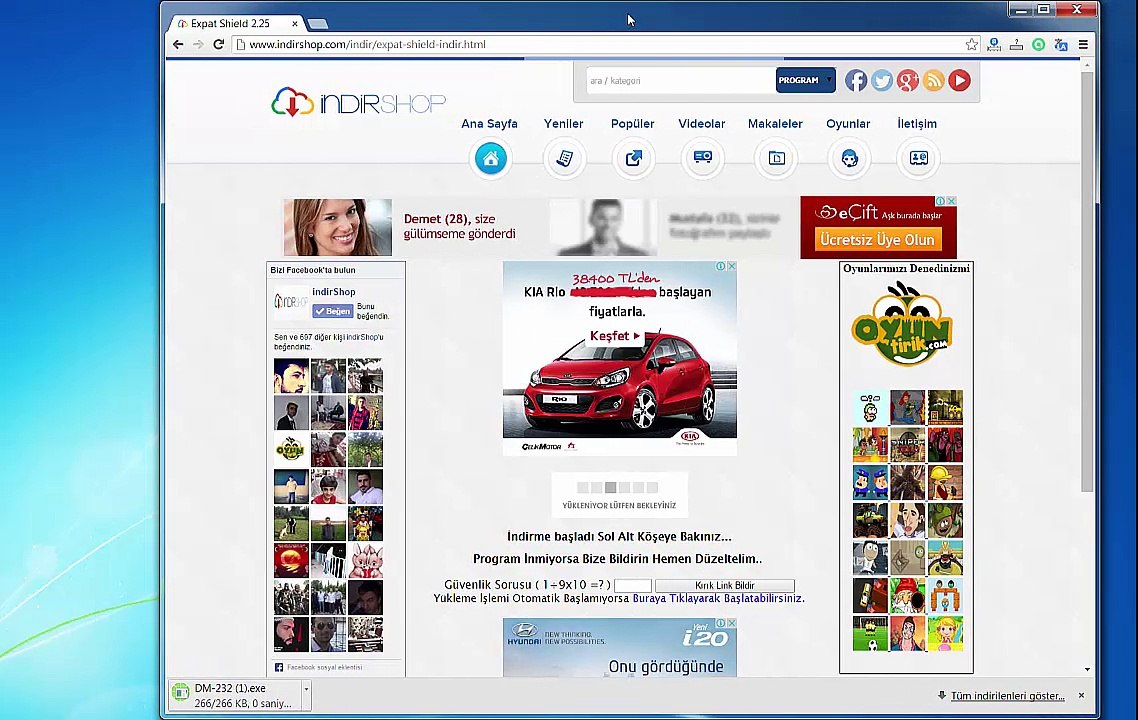Click the Videolar circular icon
The height and width of the screenshot is (720, 1138).
[703, 158]
